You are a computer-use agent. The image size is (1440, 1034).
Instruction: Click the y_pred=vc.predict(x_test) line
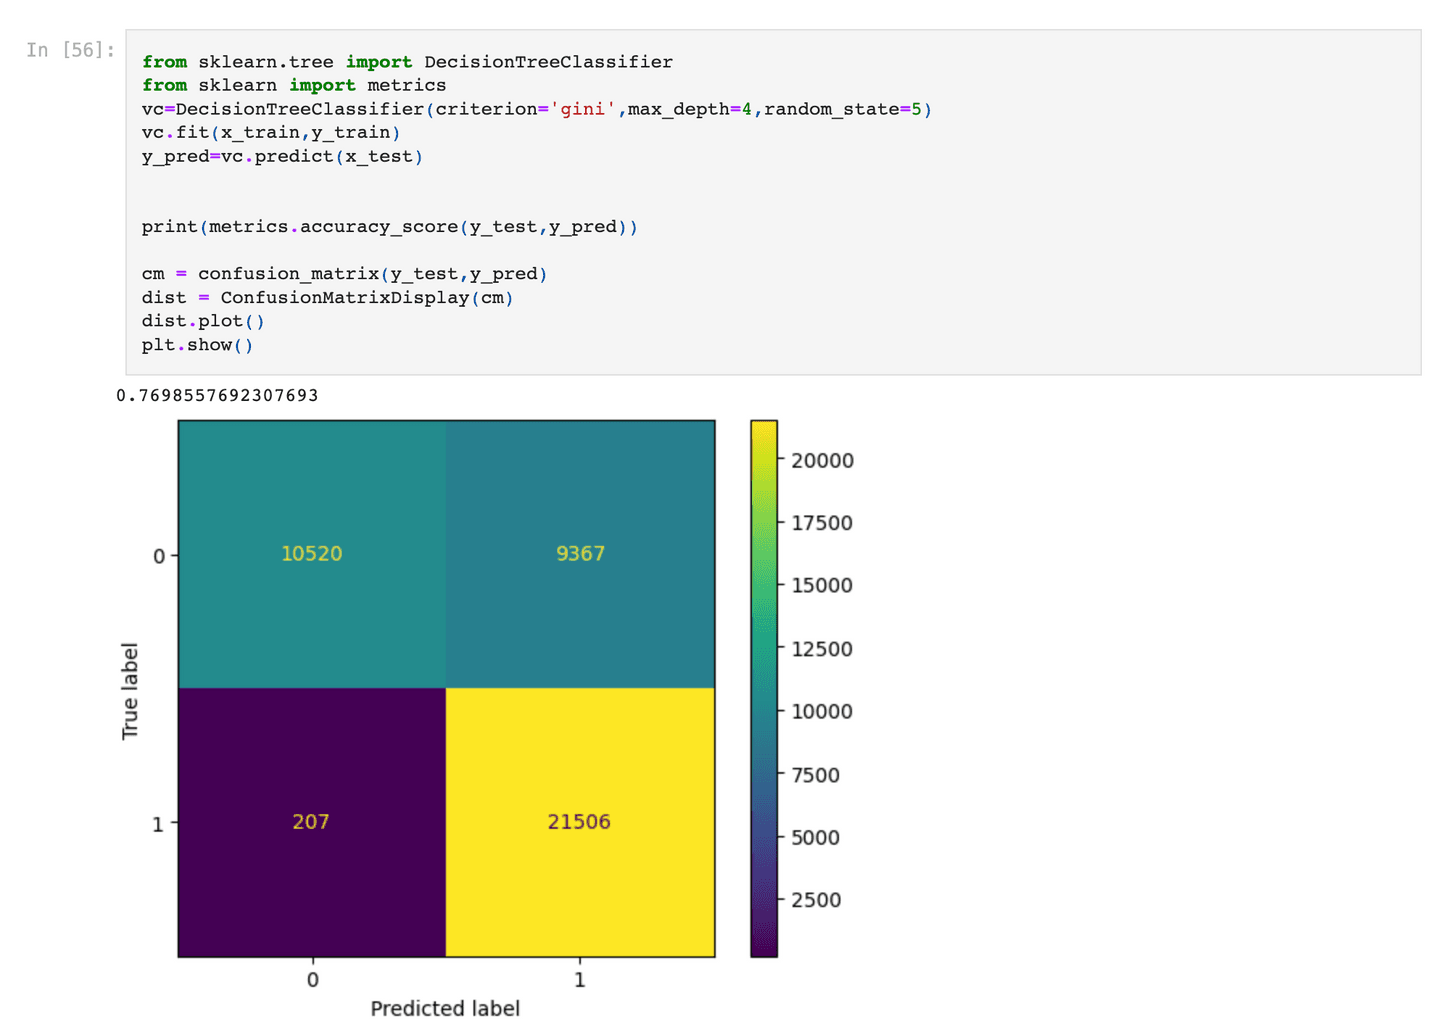(x=282, y=157)
